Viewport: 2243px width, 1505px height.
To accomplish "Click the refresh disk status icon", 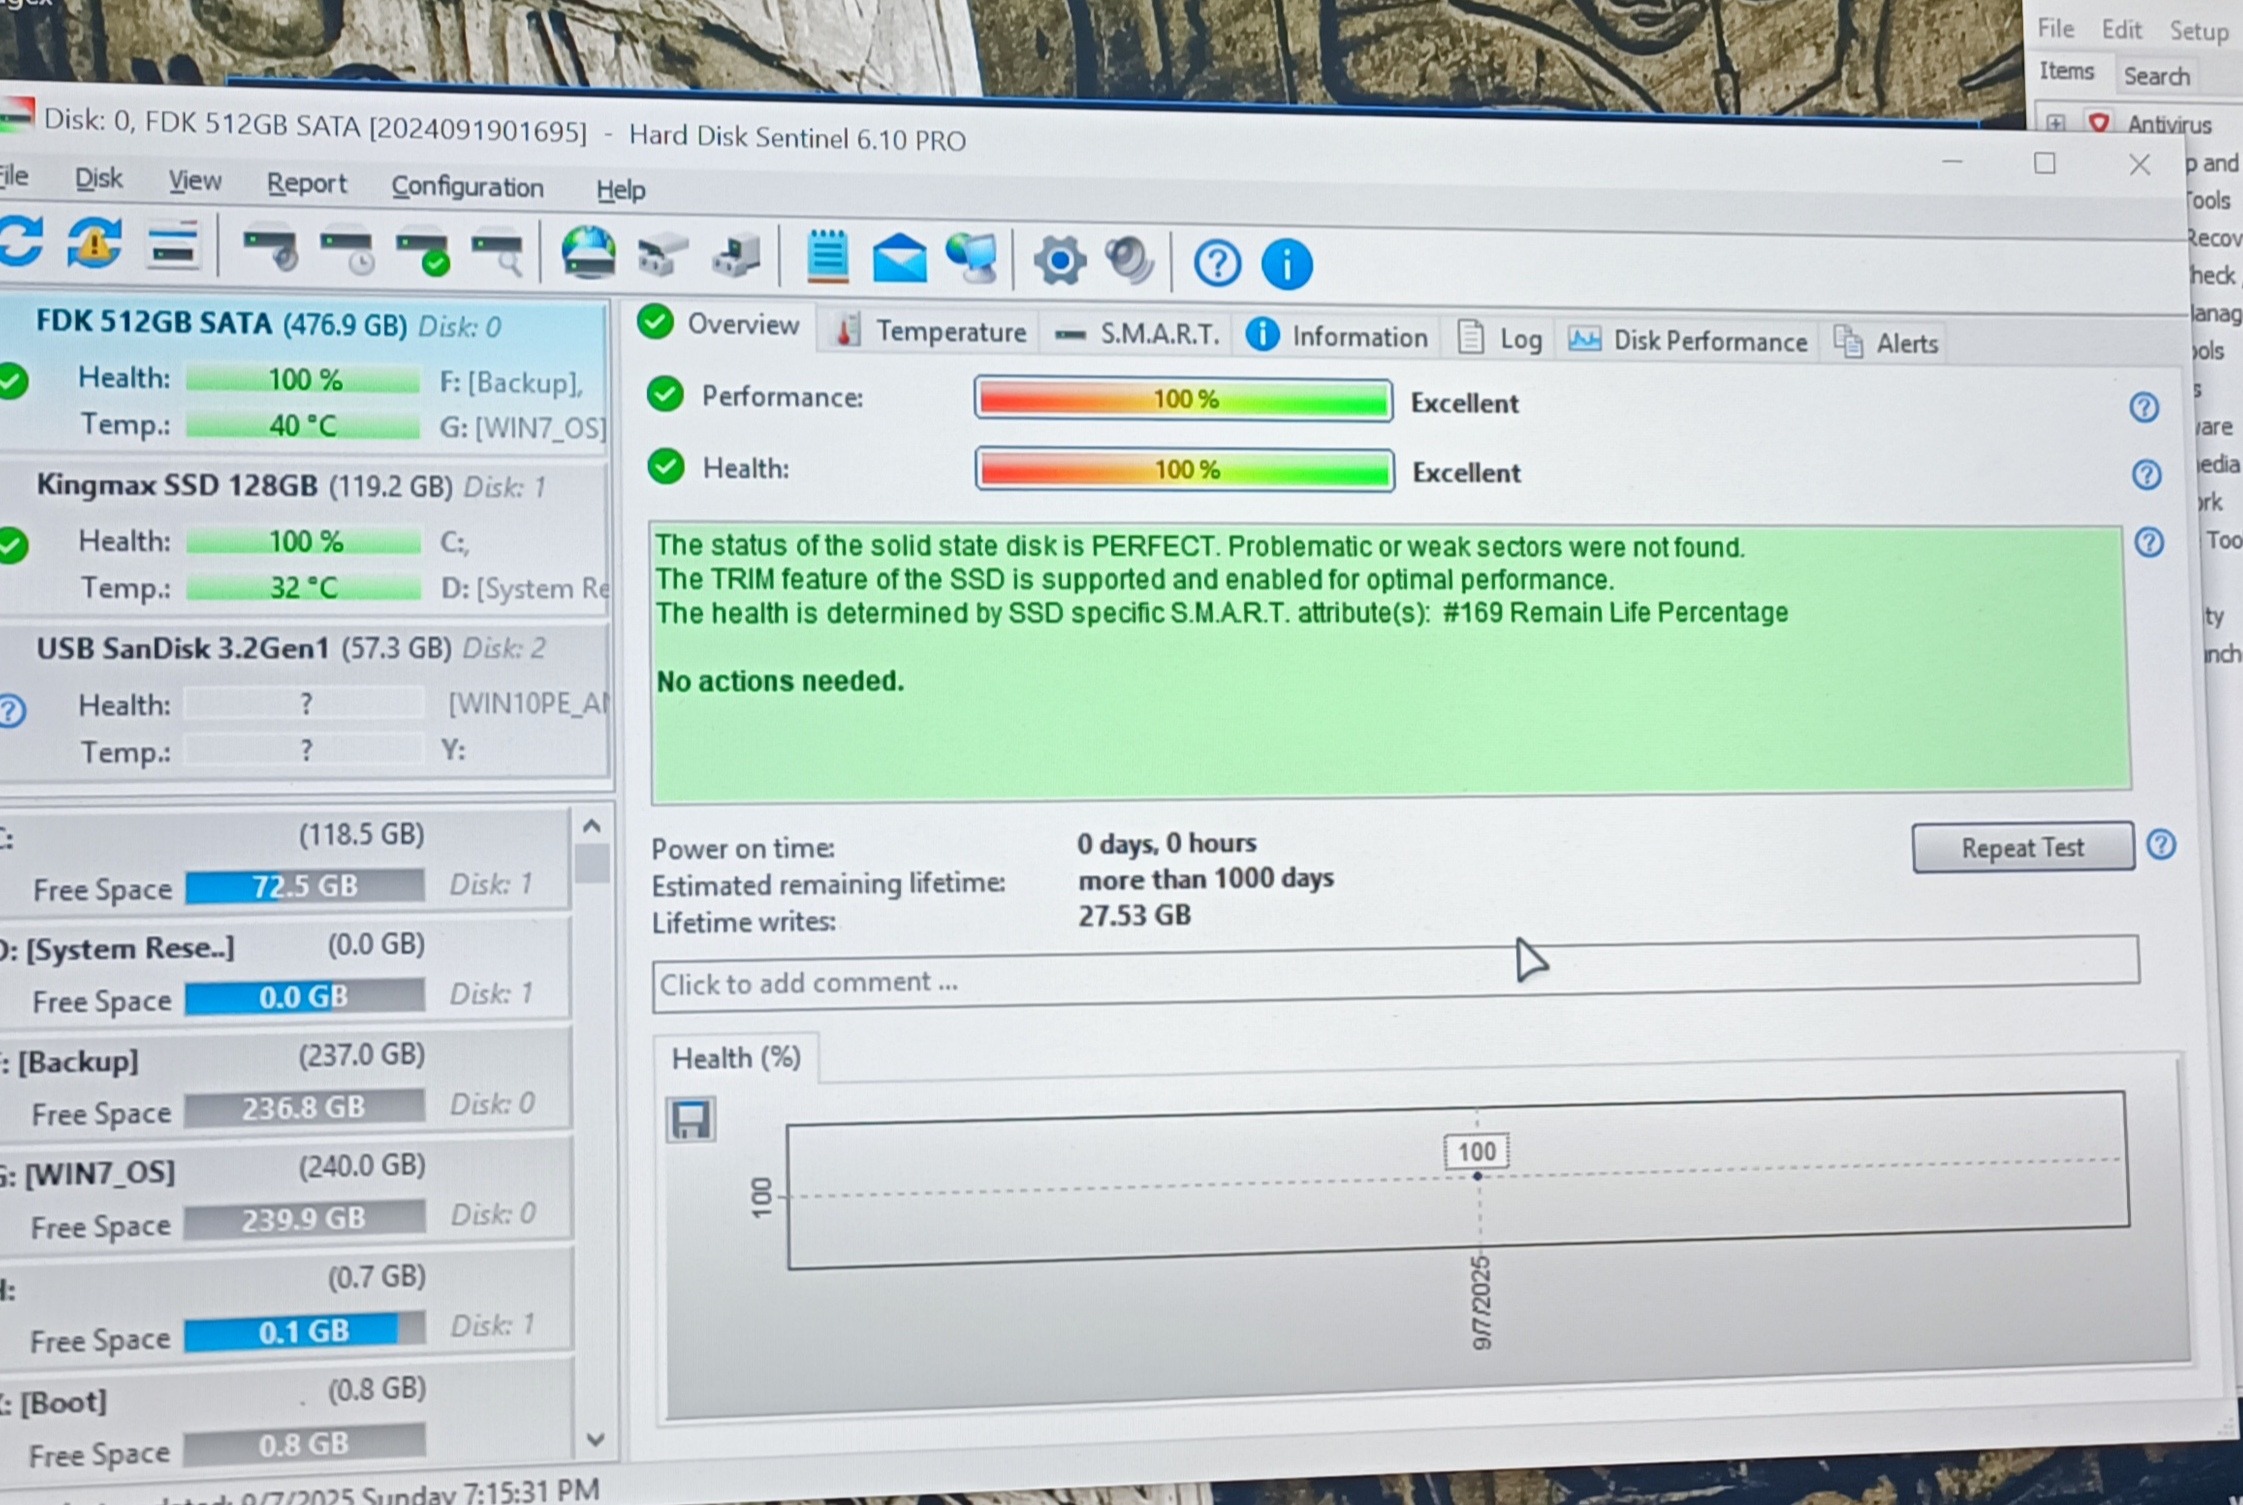I will [x=22, y=241].
